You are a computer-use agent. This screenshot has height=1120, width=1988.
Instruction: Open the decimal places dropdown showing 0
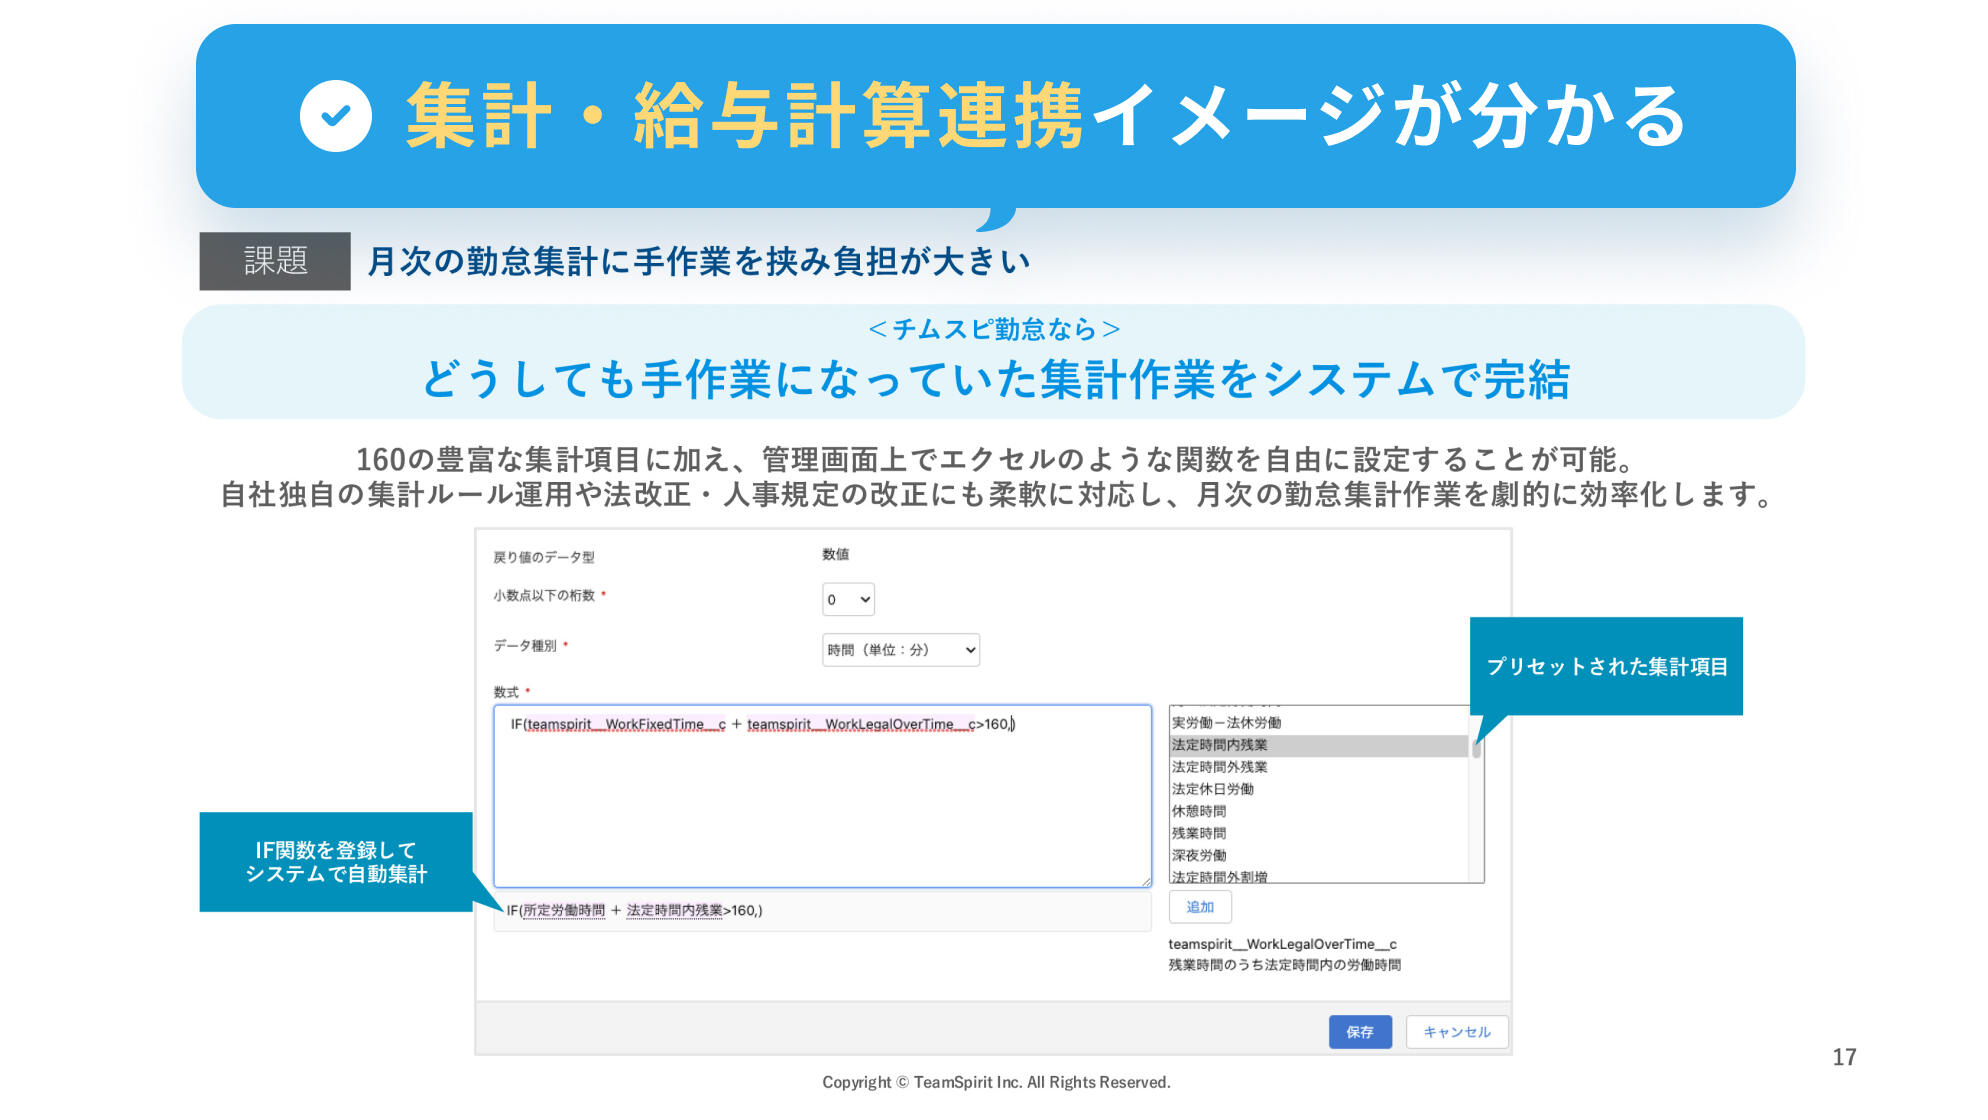(848, 599)
